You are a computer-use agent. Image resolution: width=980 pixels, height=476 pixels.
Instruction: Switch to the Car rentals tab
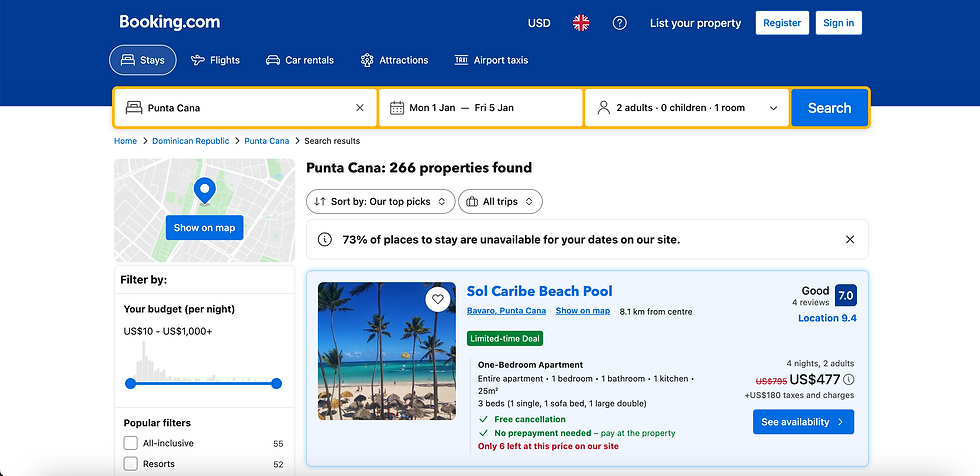pyautogui.click(x=299, y=60)
